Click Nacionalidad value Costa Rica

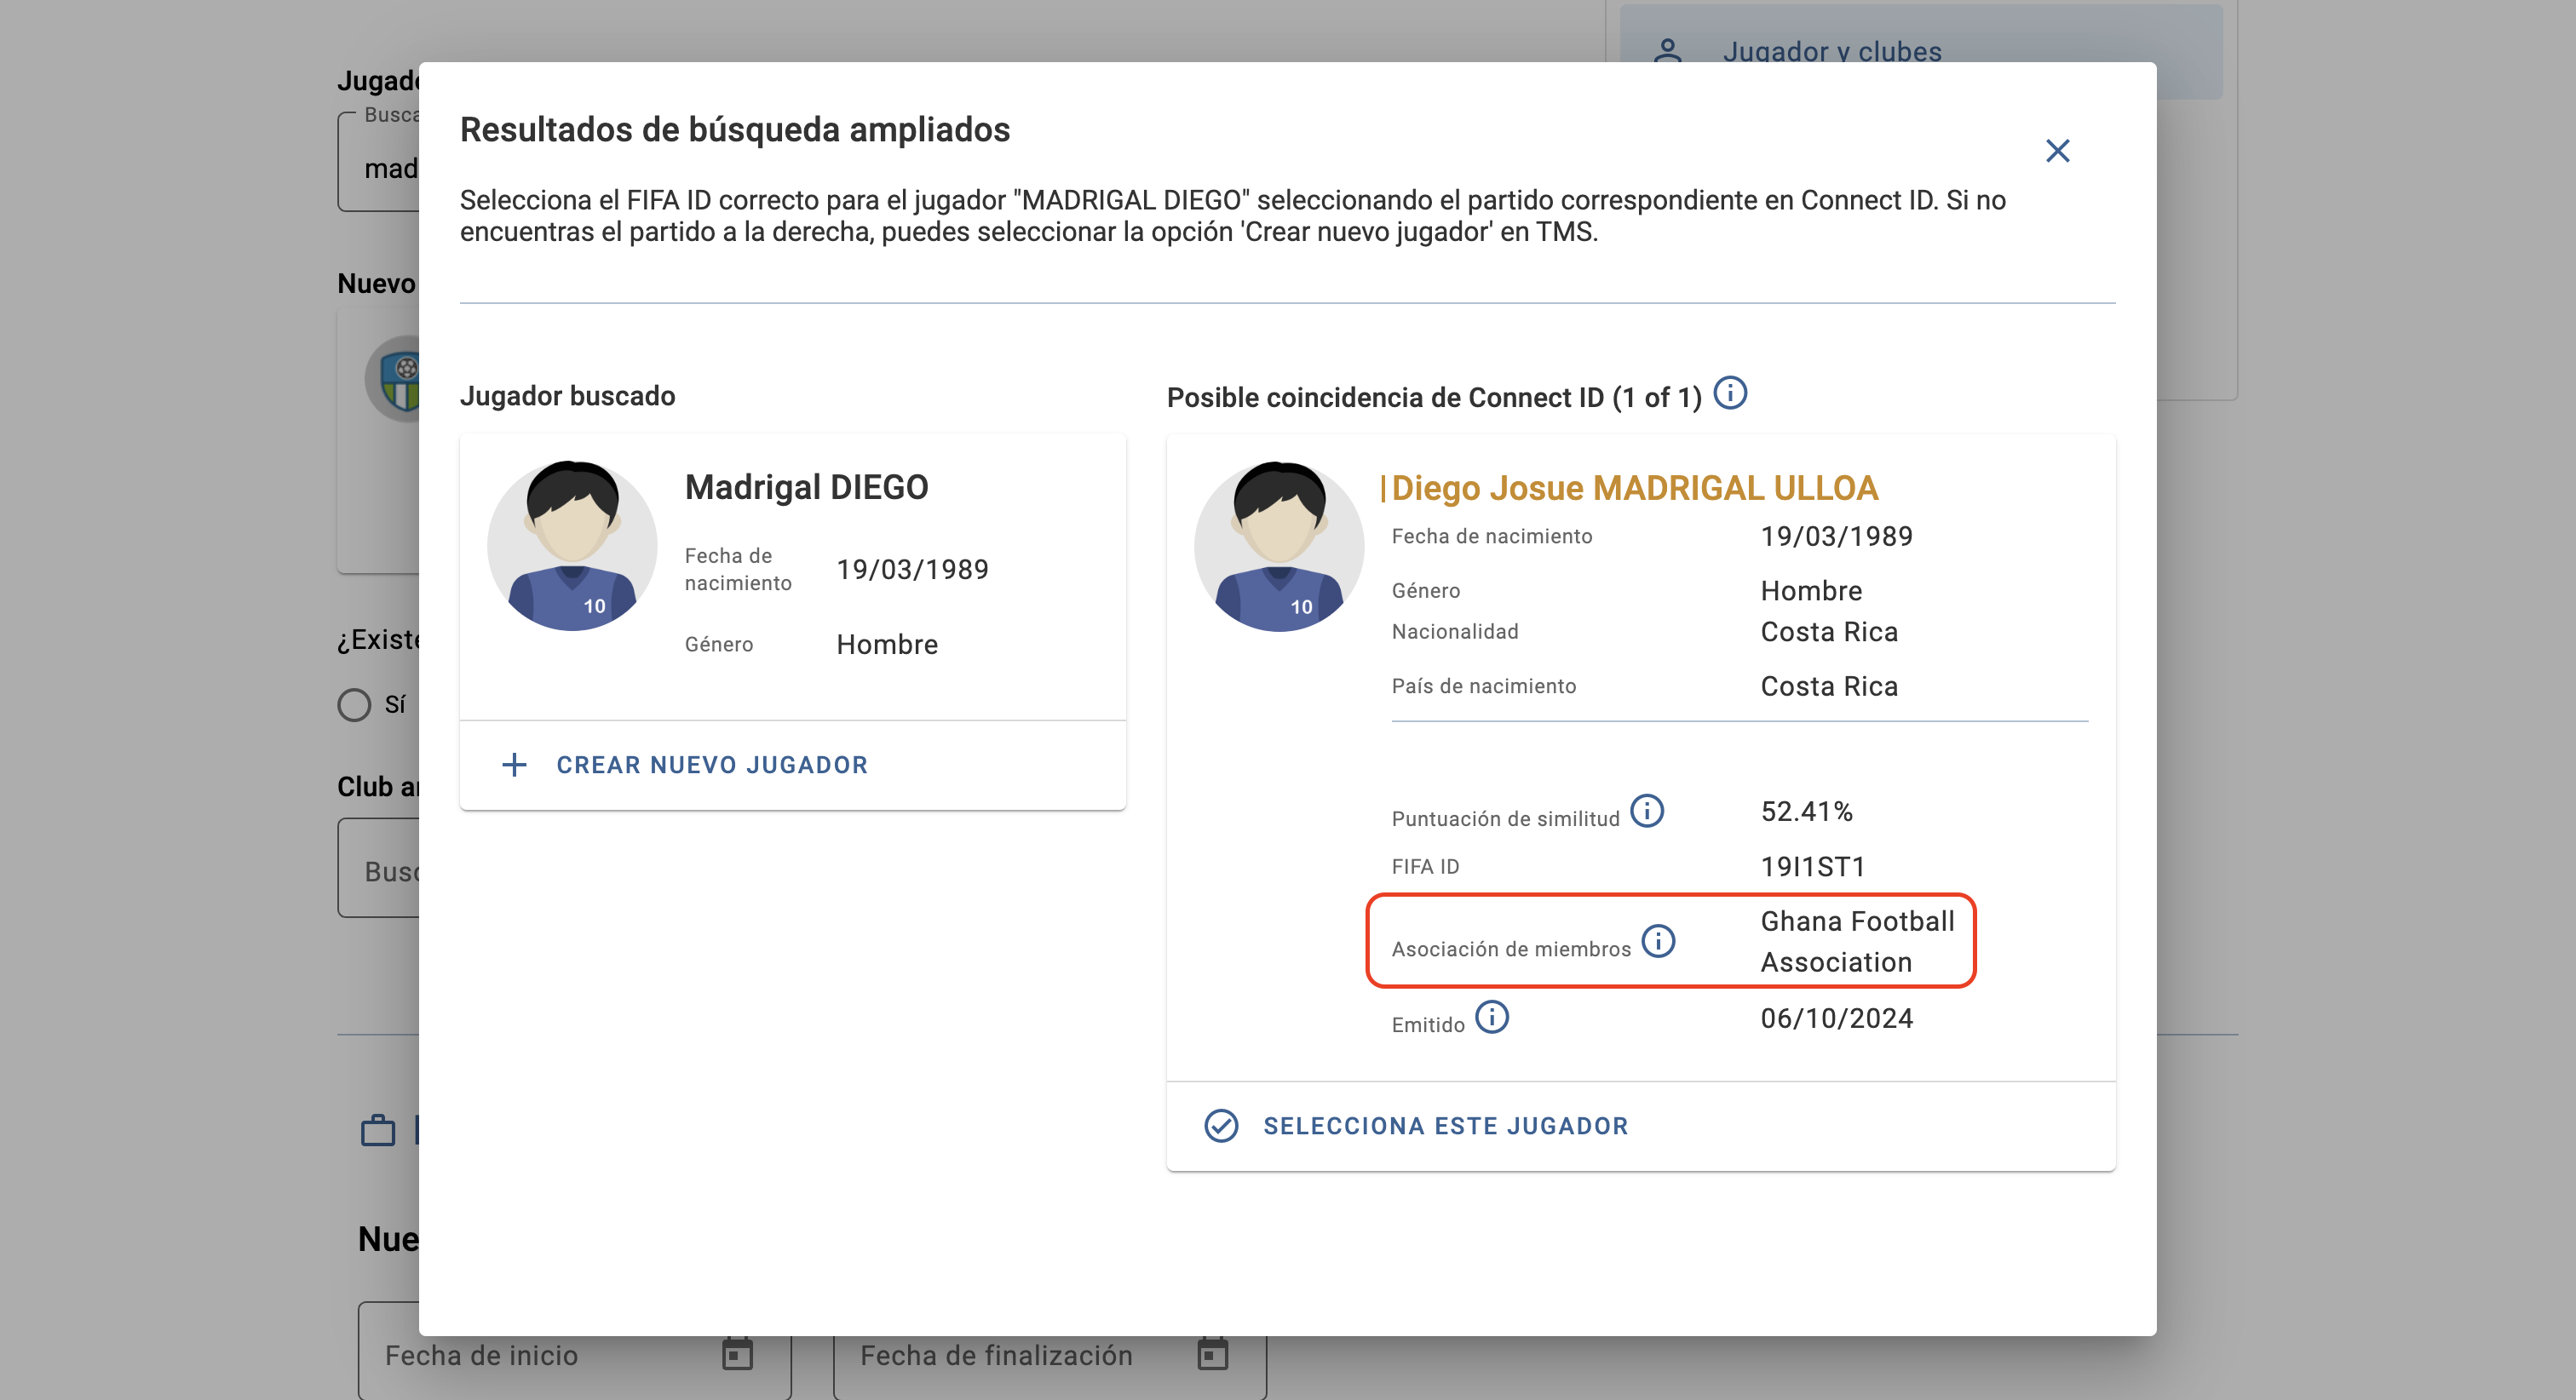pyautogui.click(x=1829, y=632)
